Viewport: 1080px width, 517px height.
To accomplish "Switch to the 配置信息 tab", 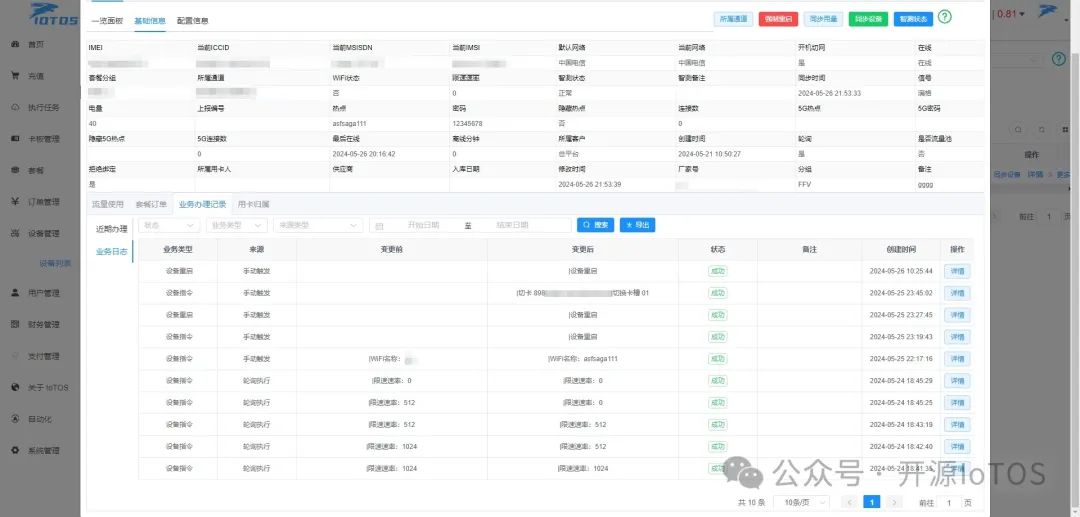I will 192,21.
